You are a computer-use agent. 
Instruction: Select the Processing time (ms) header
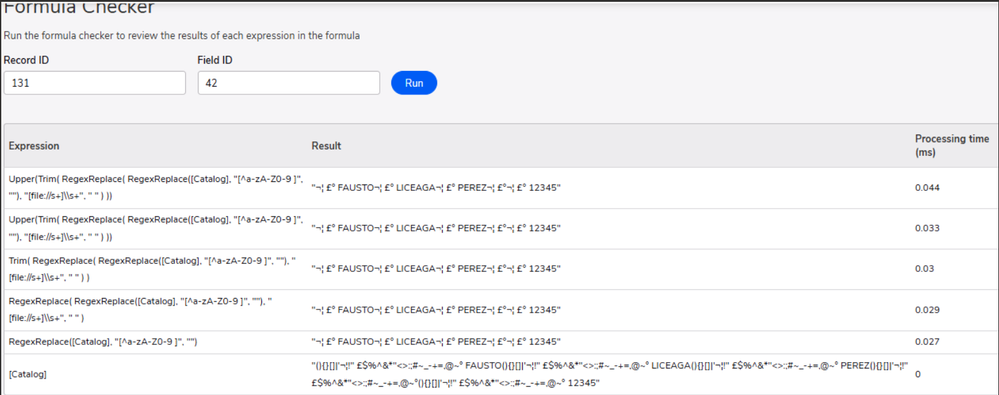click(x=952, y=146)
